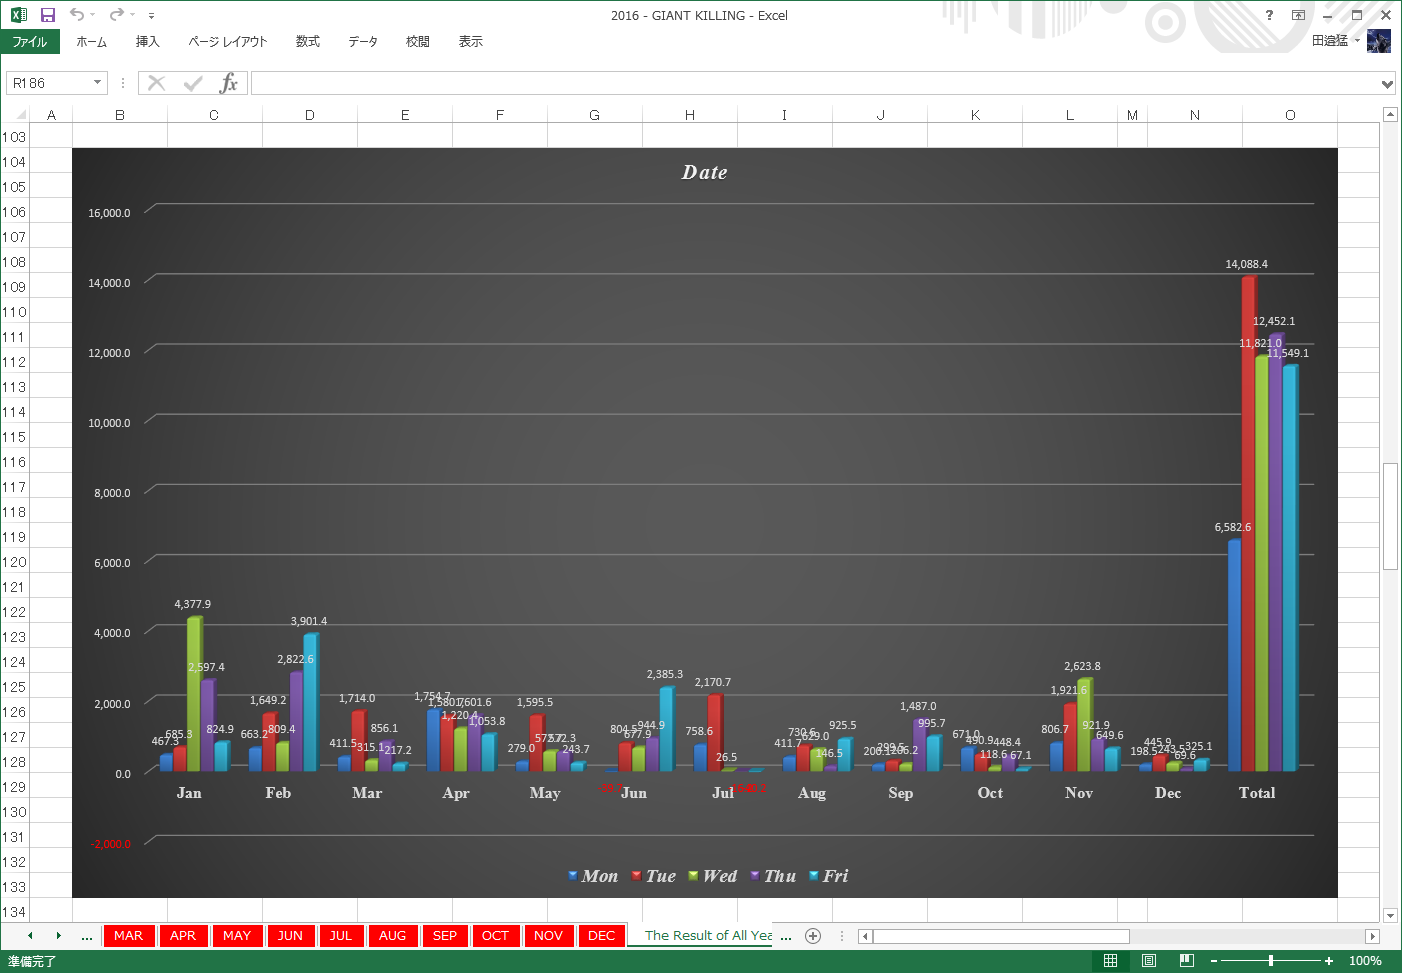
Task: Click the 4,377.9 data label in Jan
Action: tap(192, 604)
